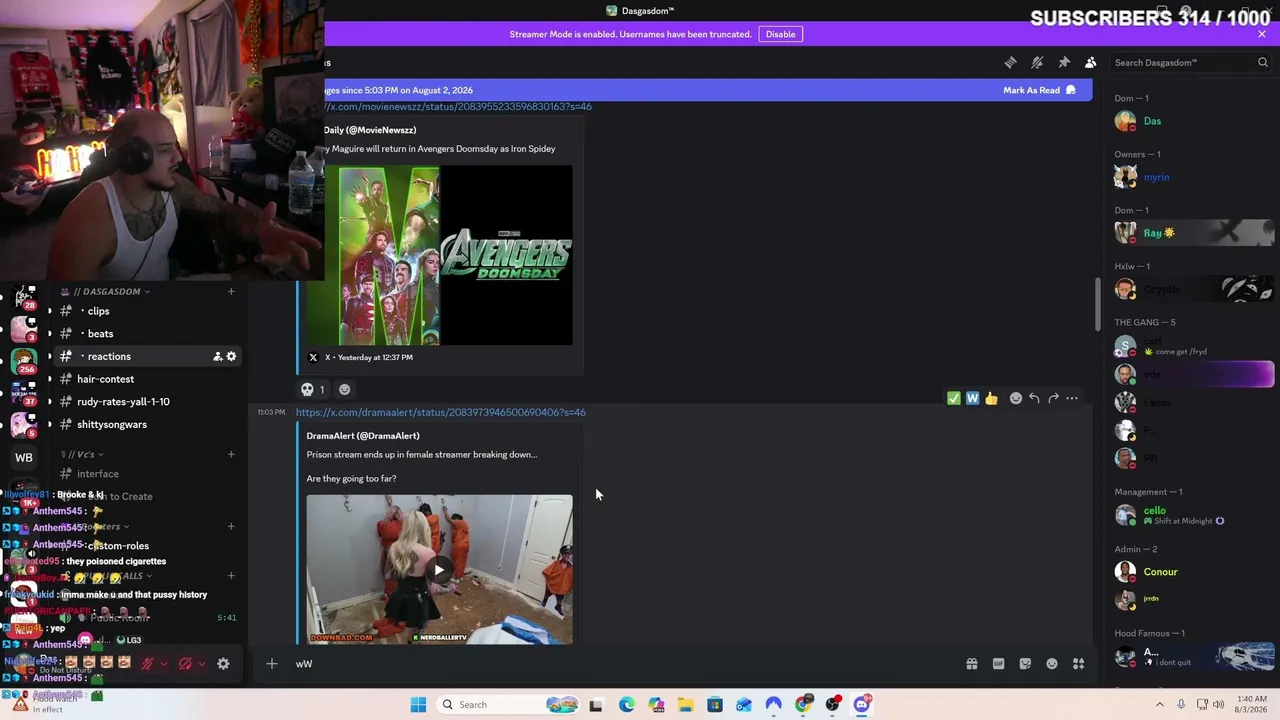Open microphone input options arrow
Screen dimensions: 1280x720
(x=164, y=663)
